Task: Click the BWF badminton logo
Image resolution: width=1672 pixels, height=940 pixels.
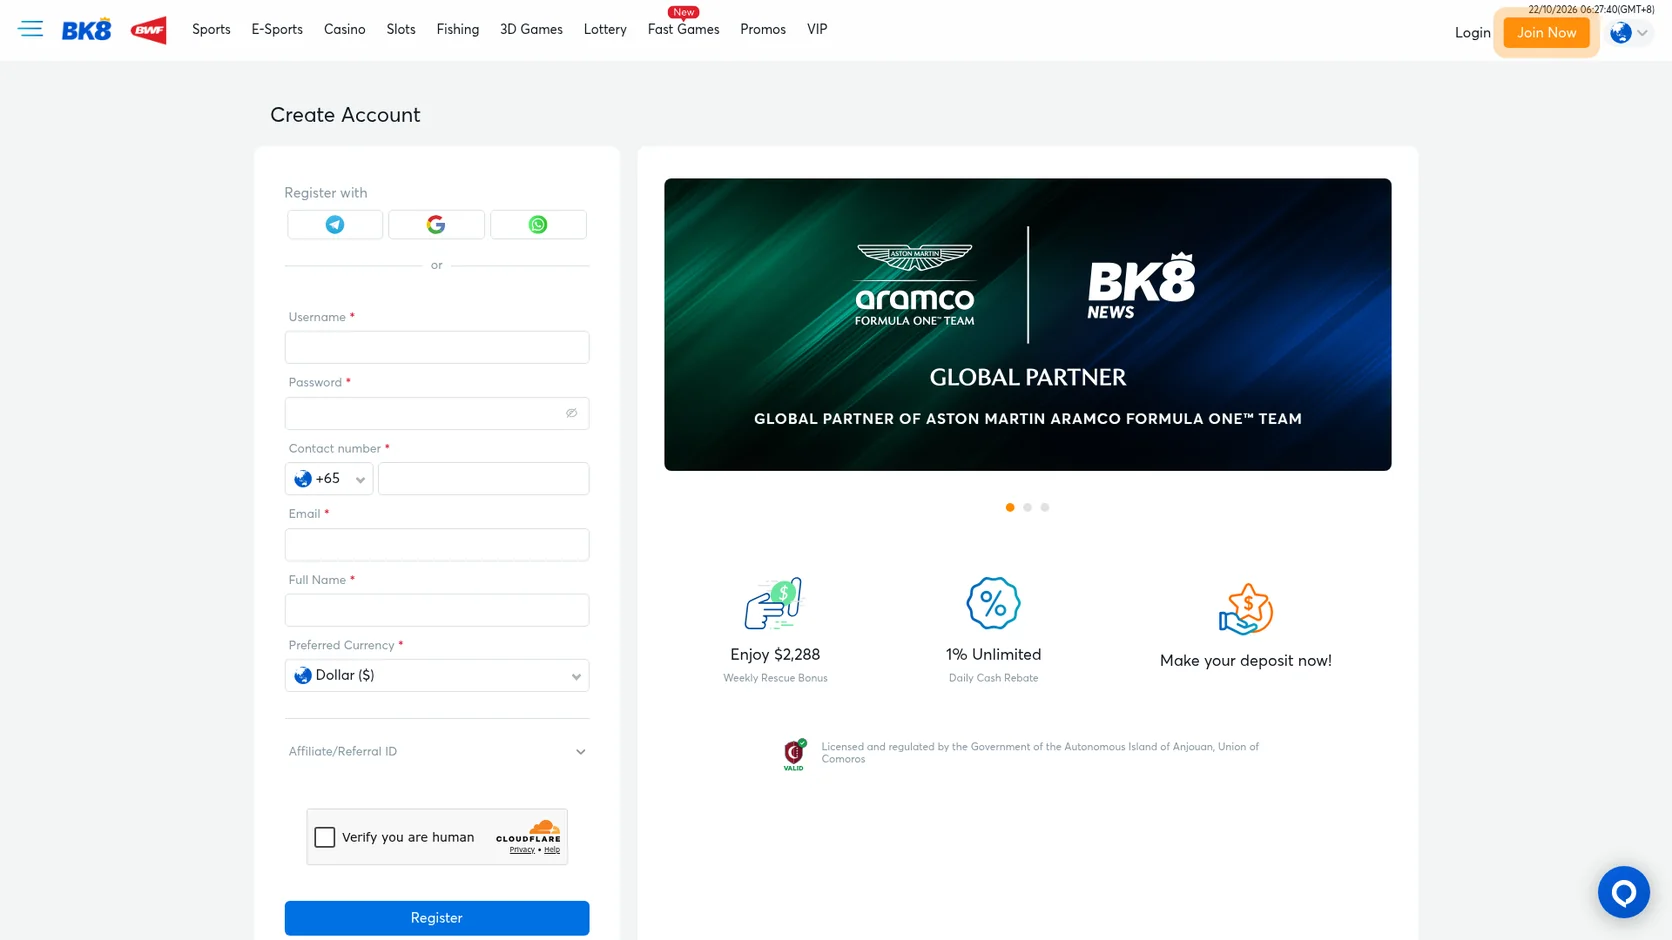Action: (148, 30)
